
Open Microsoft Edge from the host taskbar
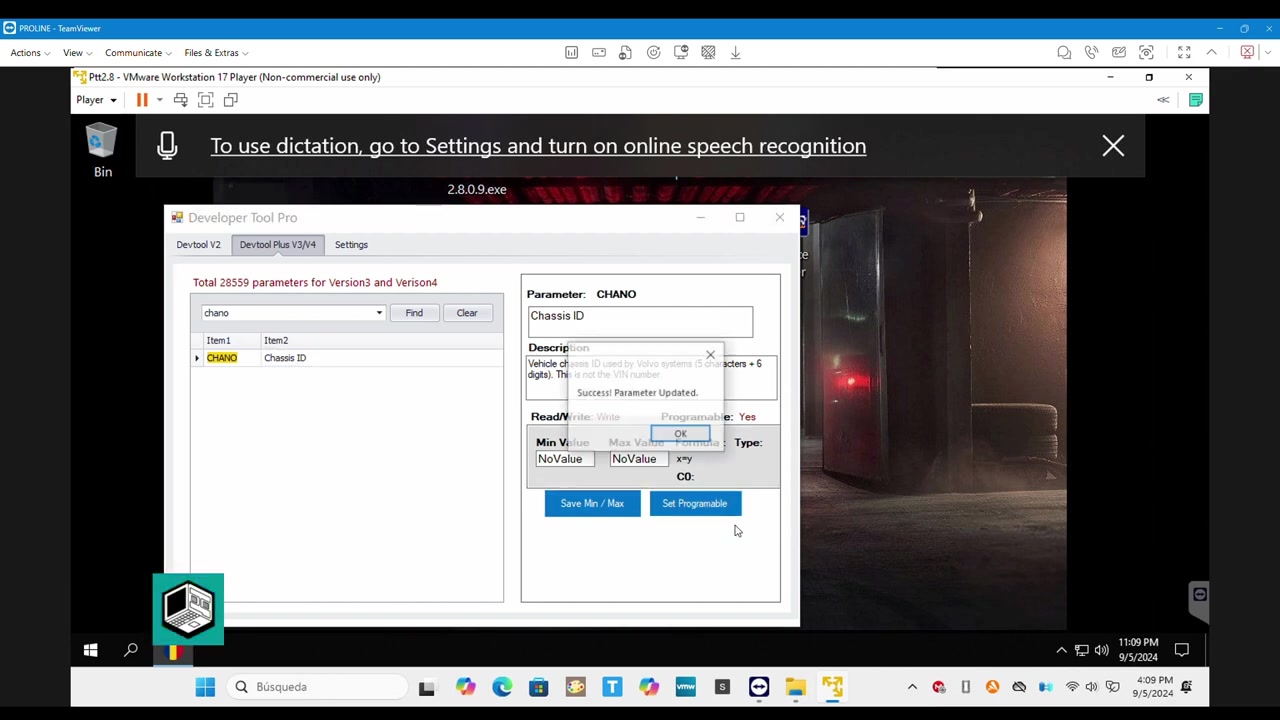(501, 687)
